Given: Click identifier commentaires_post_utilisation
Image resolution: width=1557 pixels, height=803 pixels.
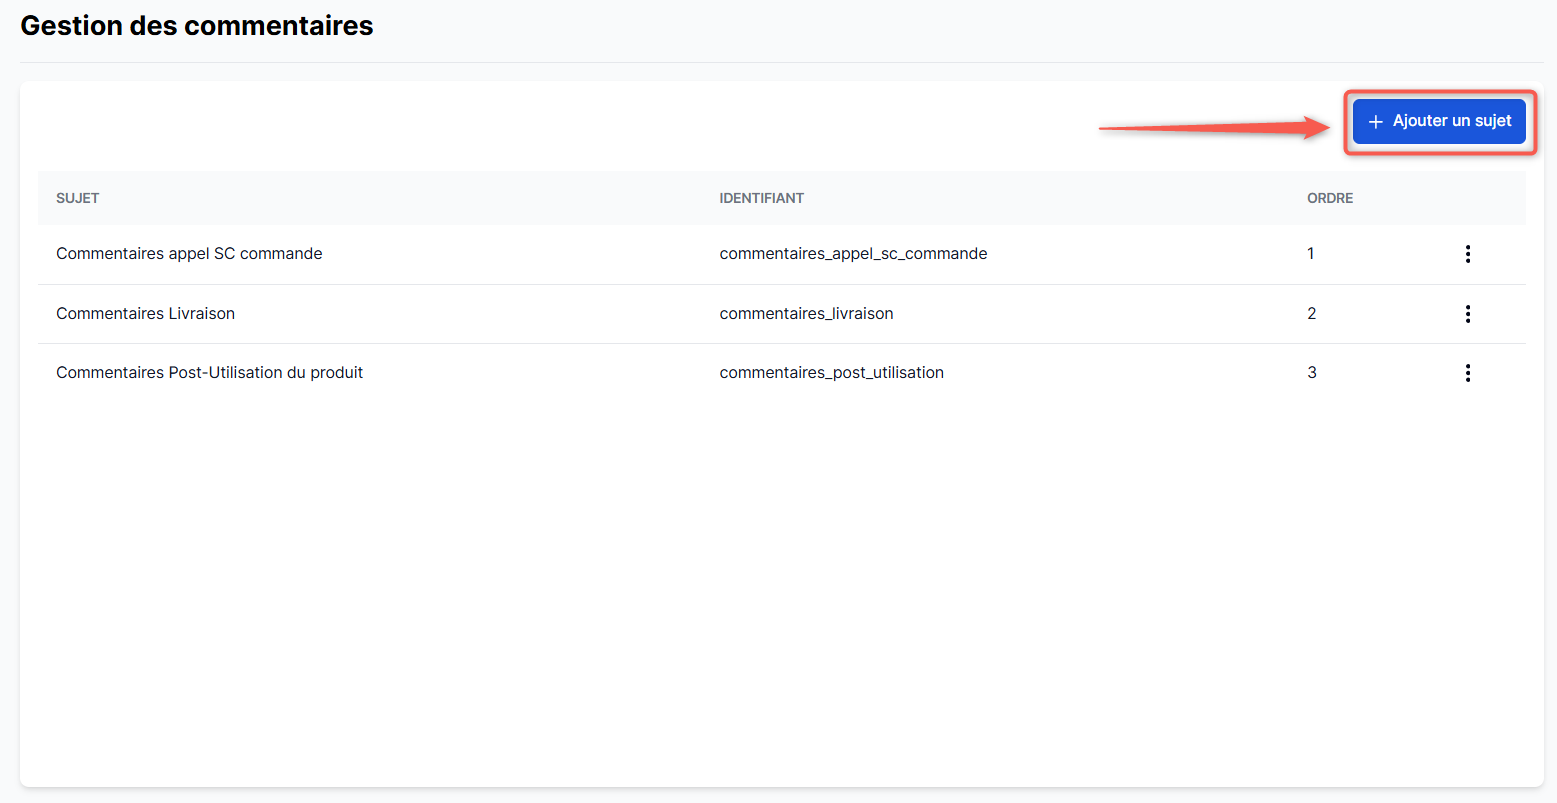Looking at the screenshot, I should (x=831, y=373).
